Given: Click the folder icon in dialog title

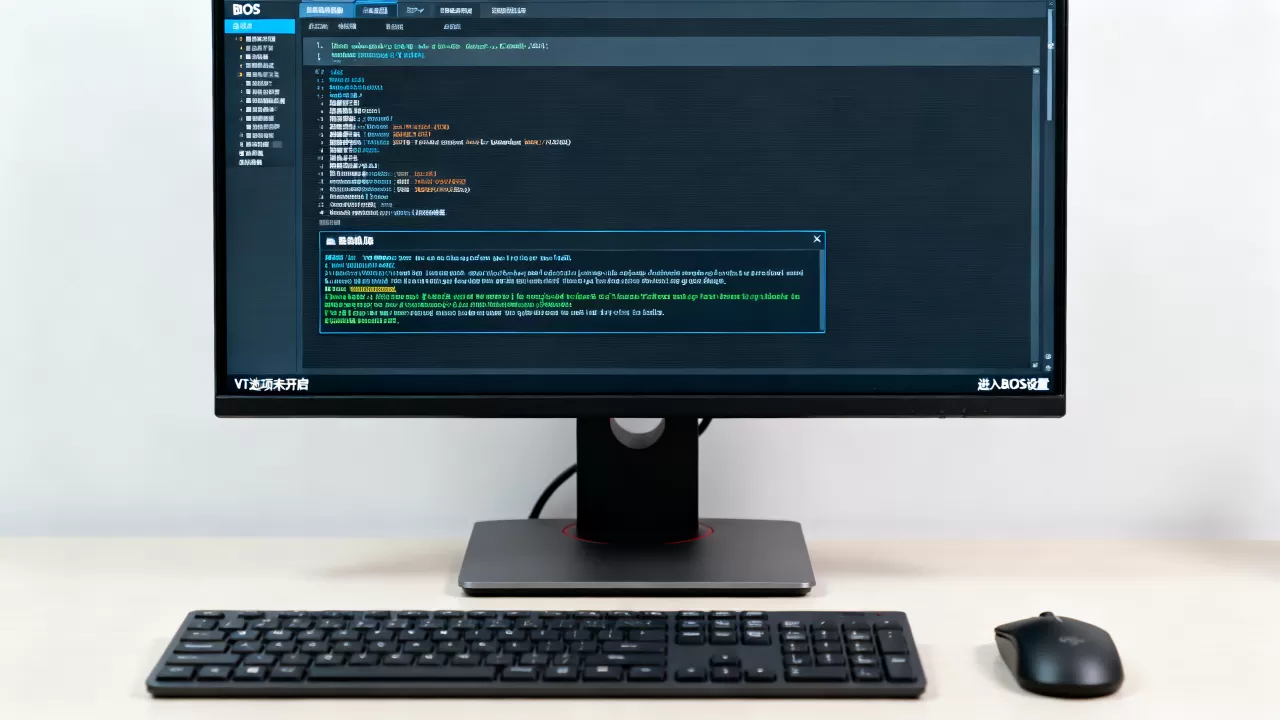Looking at the screenshot, I should (x=330, y=241).
